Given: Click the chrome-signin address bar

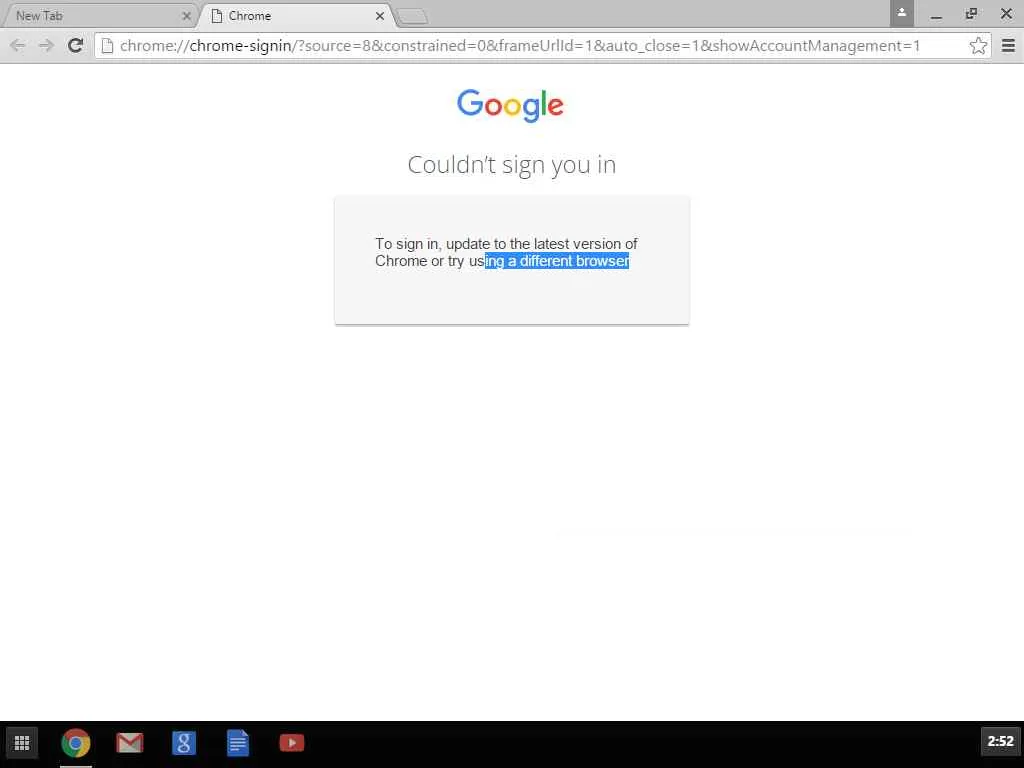Looking at the screenshot, I should tap(542, 46).
